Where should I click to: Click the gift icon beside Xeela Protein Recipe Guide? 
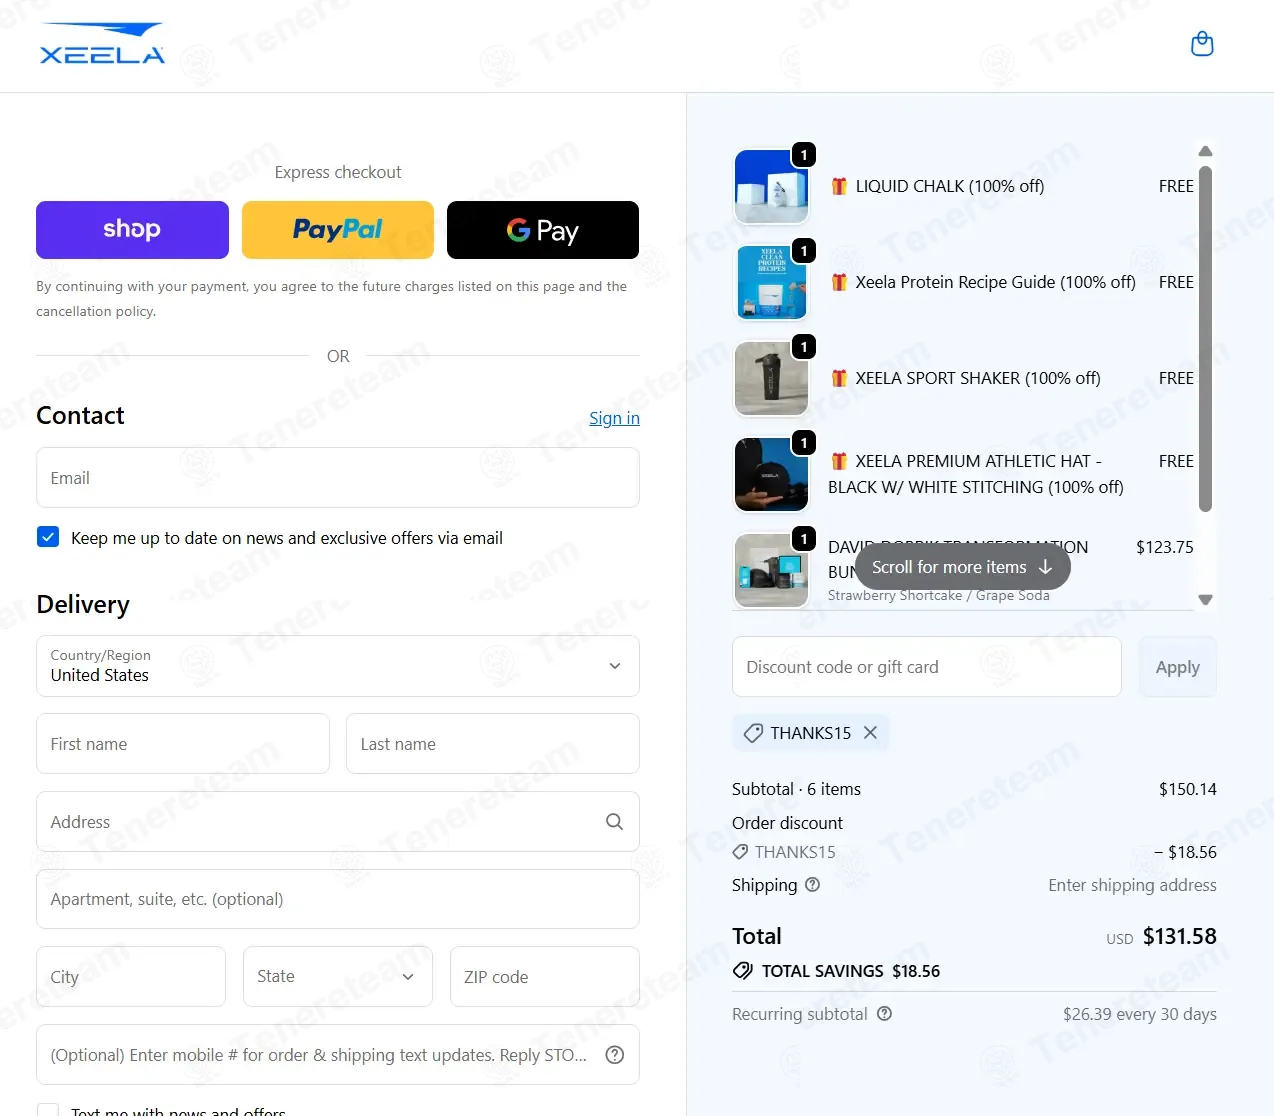[839, 282]
